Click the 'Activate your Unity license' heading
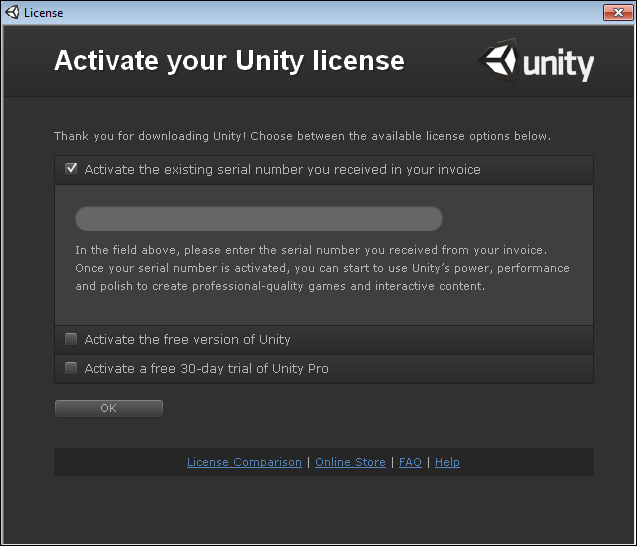Viewport: 637px width, 546px height. click(230, 61)
